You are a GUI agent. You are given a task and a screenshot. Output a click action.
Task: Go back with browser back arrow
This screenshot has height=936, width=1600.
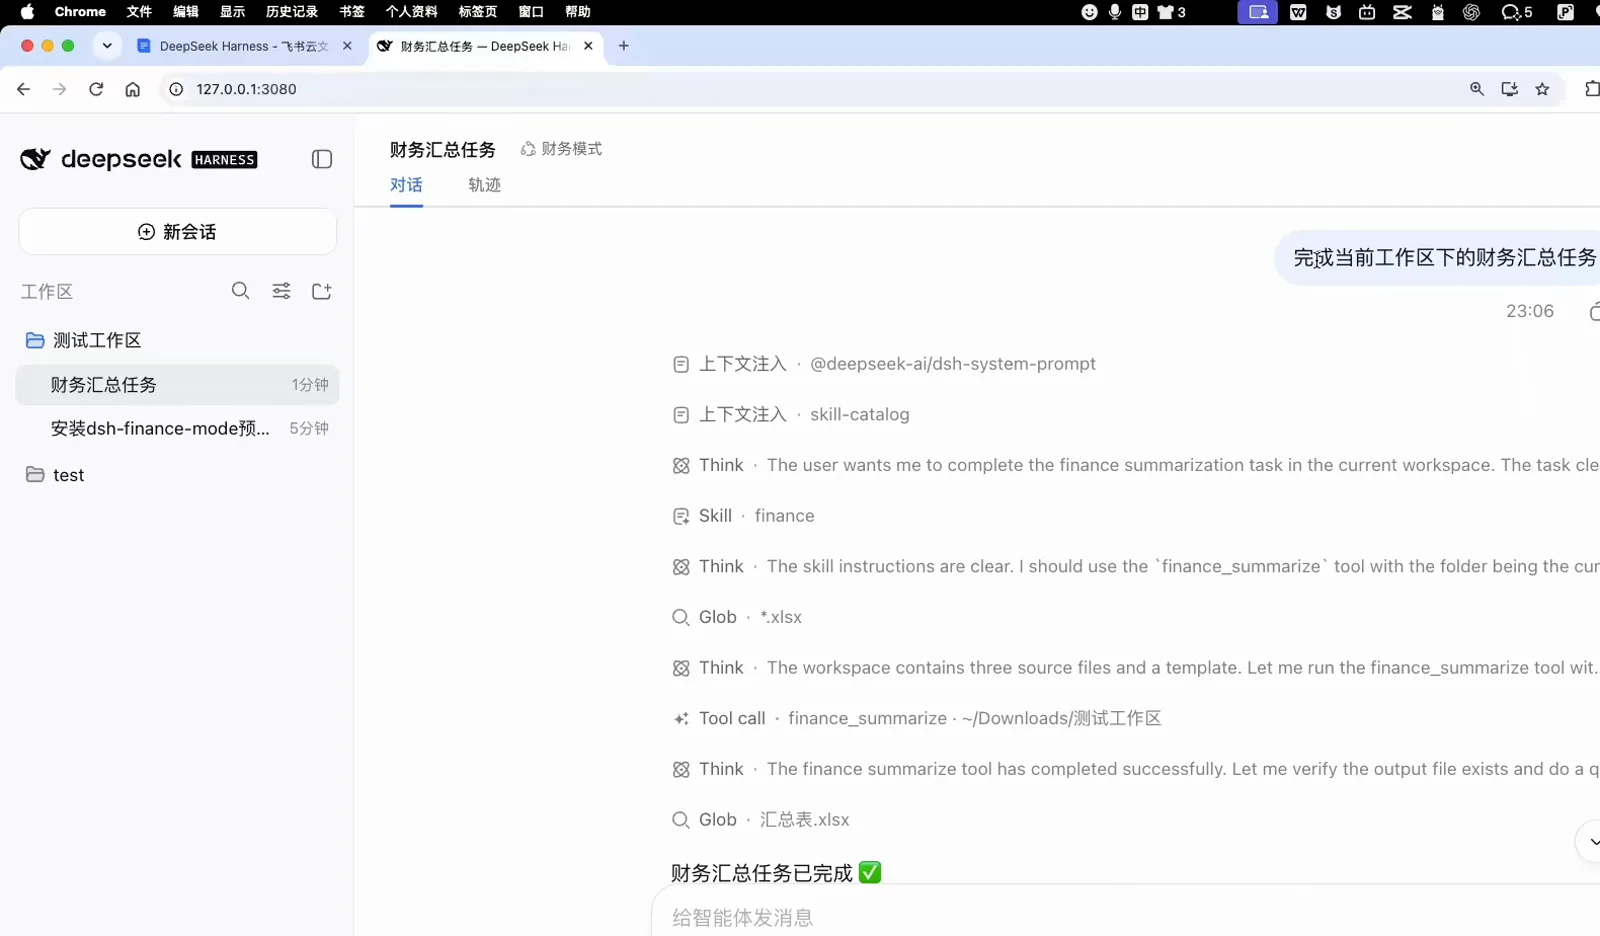tap(24, 89)
